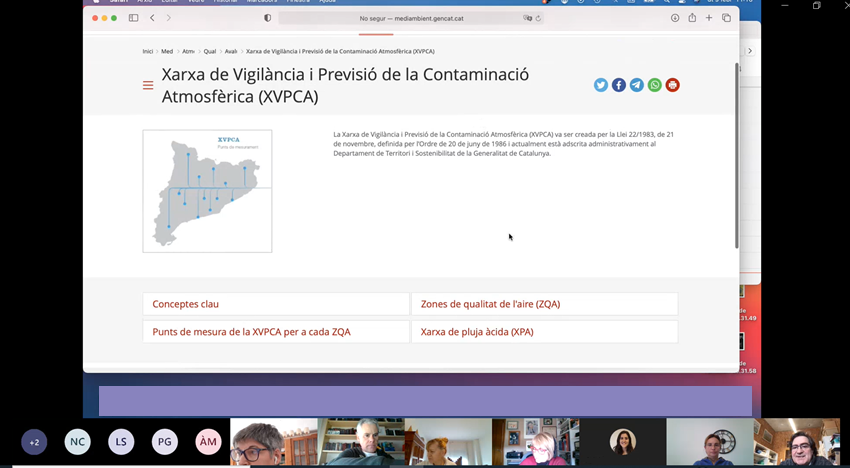
Task: Select the LS participant avatar
Action: click(121, 442)
